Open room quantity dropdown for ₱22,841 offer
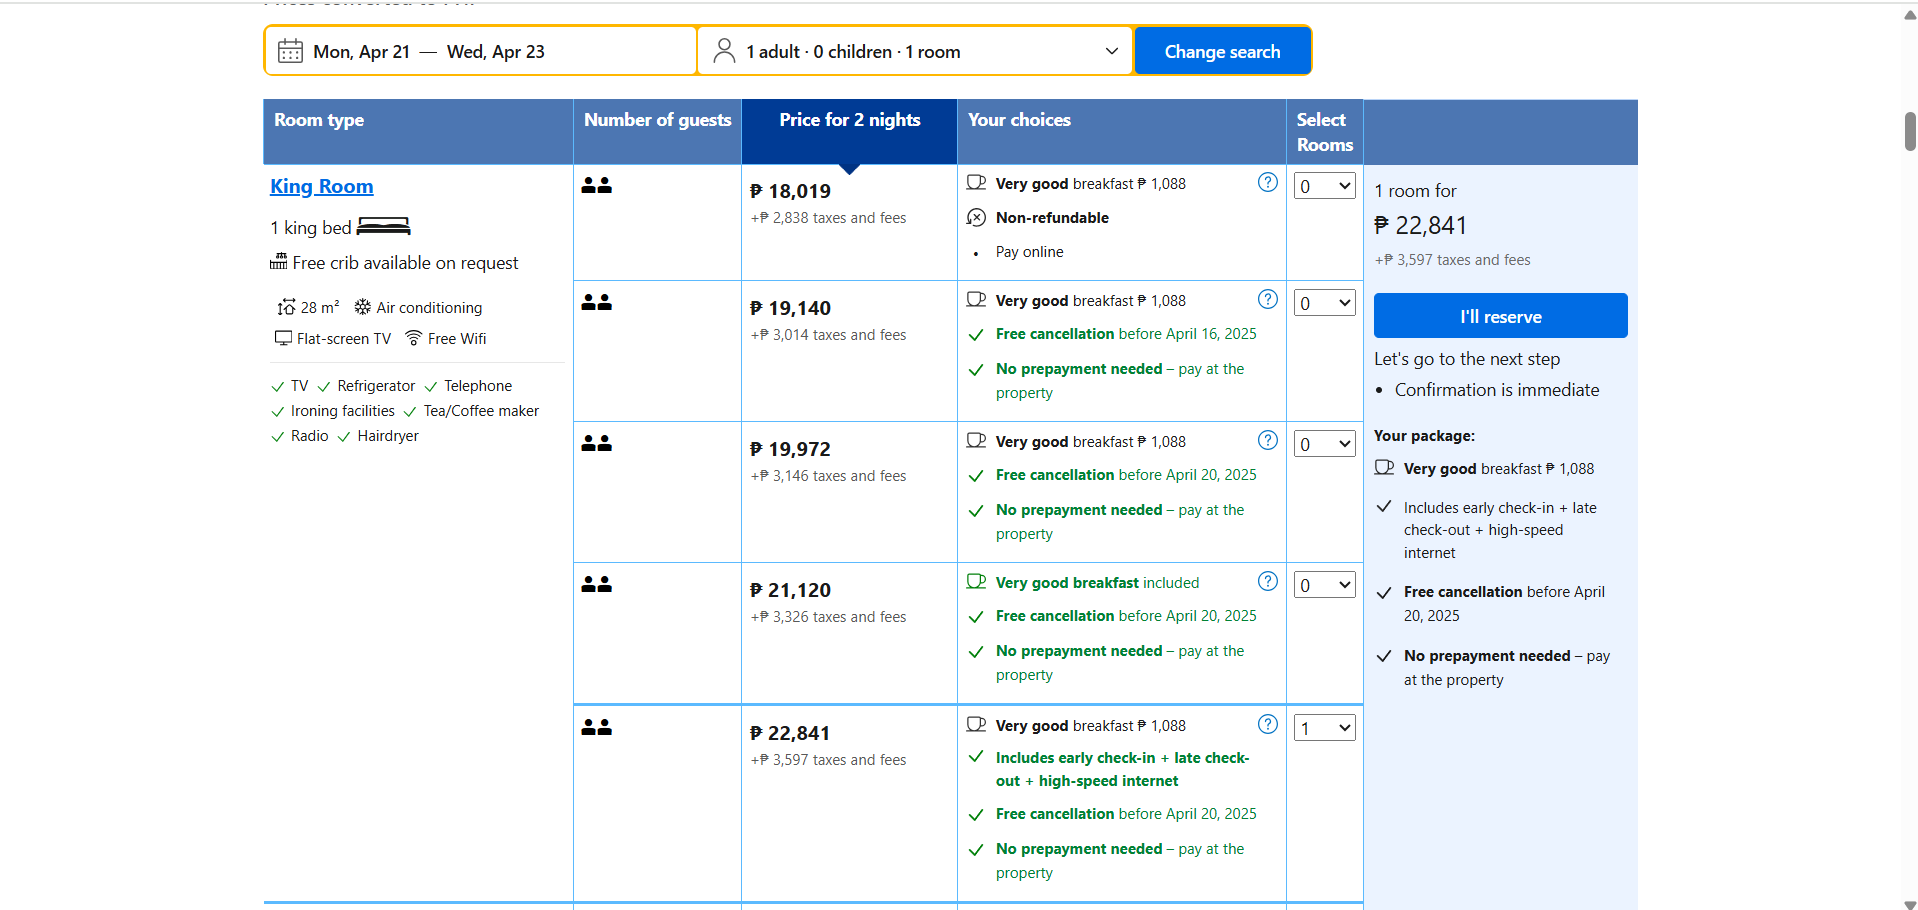The height and width of the screenshot is (910, 1918). 1324,728
